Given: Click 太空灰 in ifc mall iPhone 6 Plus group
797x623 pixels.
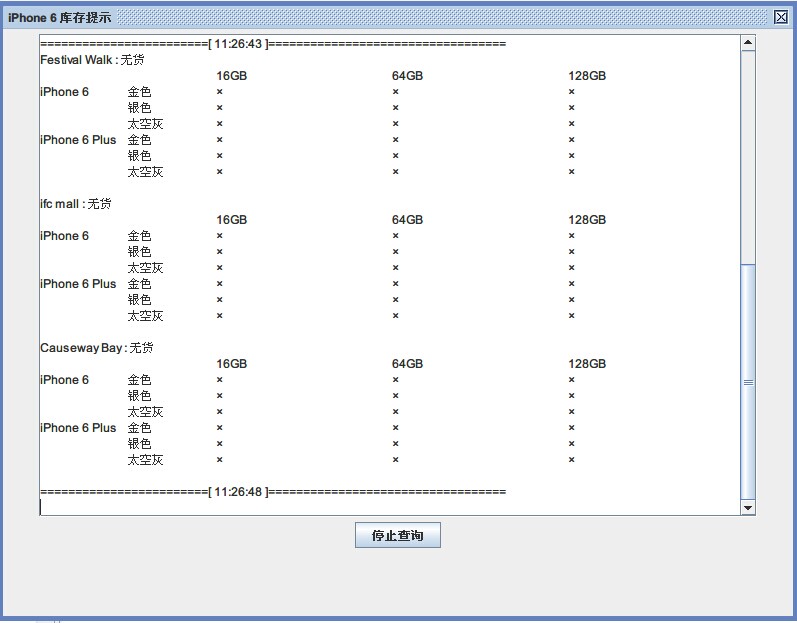Looking at the screenshot, I should 145,316.
